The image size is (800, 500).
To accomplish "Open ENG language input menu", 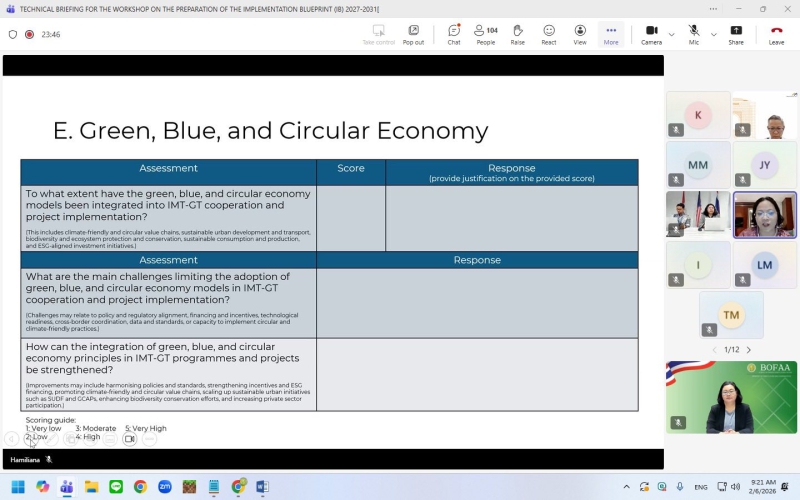I will pos(701,487).
